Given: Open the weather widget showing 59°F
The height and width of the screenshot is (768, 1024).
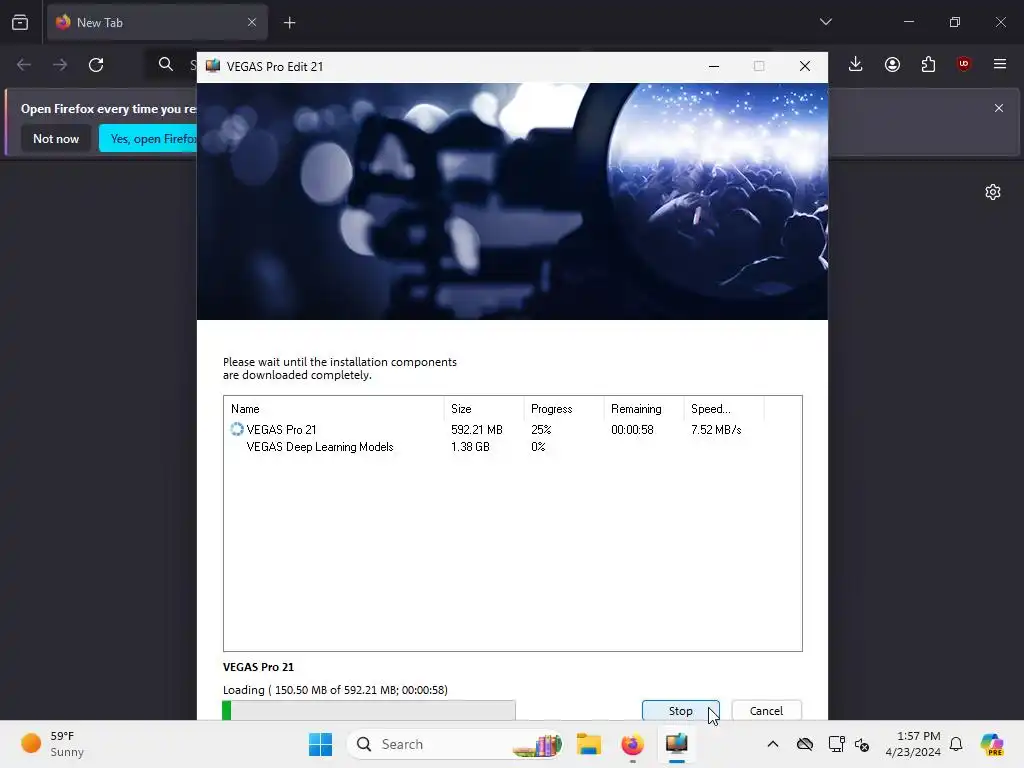Looking at the screenshot, I should [54, 744].
